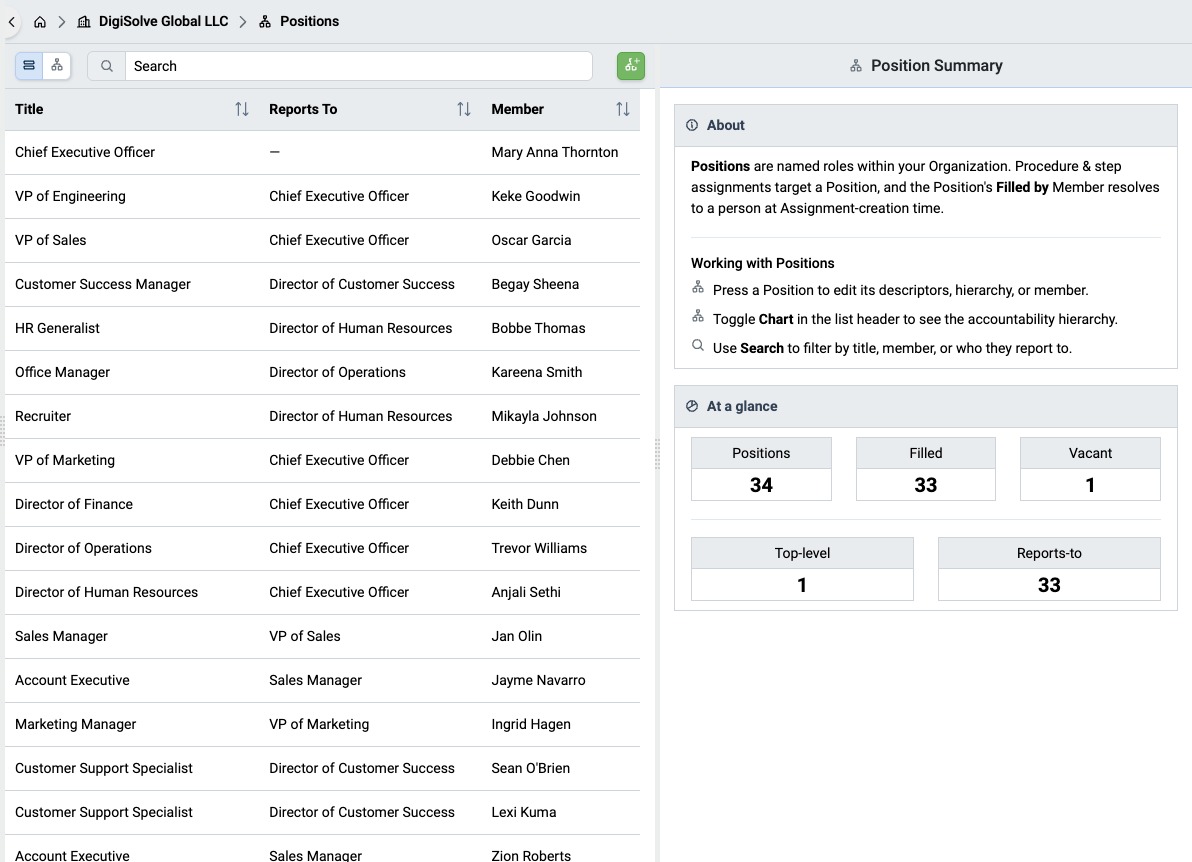Click the Positions count card
Viewport: 1192px width, 862px height.
[761, 469]
